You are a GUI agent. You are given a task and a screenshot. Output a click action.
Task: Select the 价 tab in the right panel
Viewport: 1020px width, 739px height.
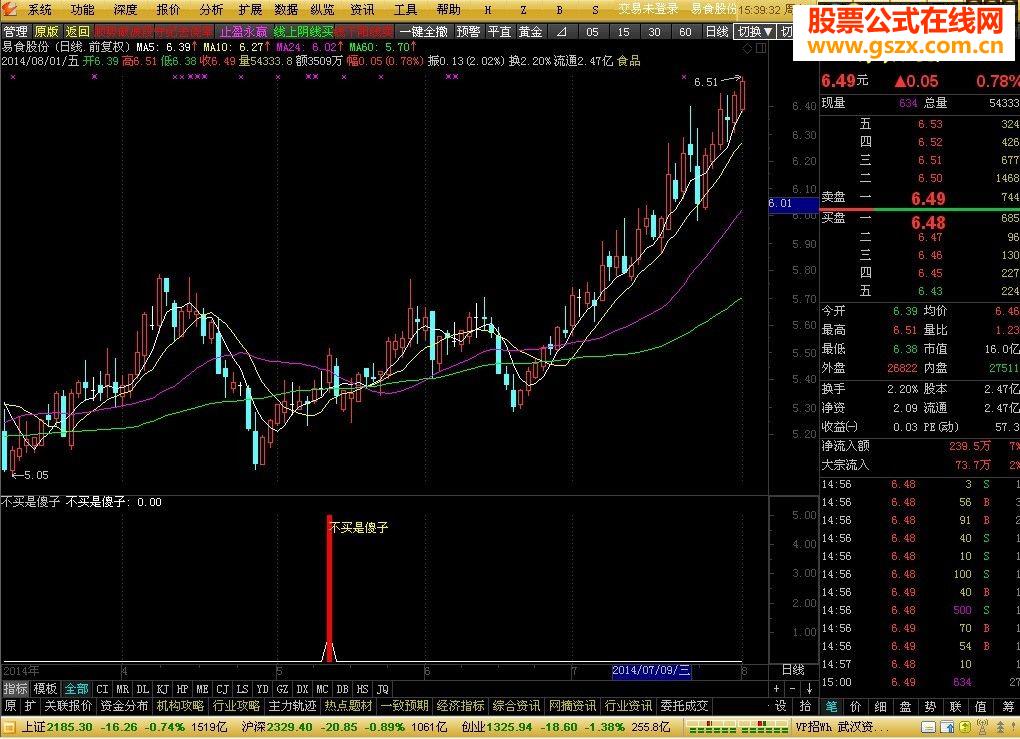tap(855, 706)
